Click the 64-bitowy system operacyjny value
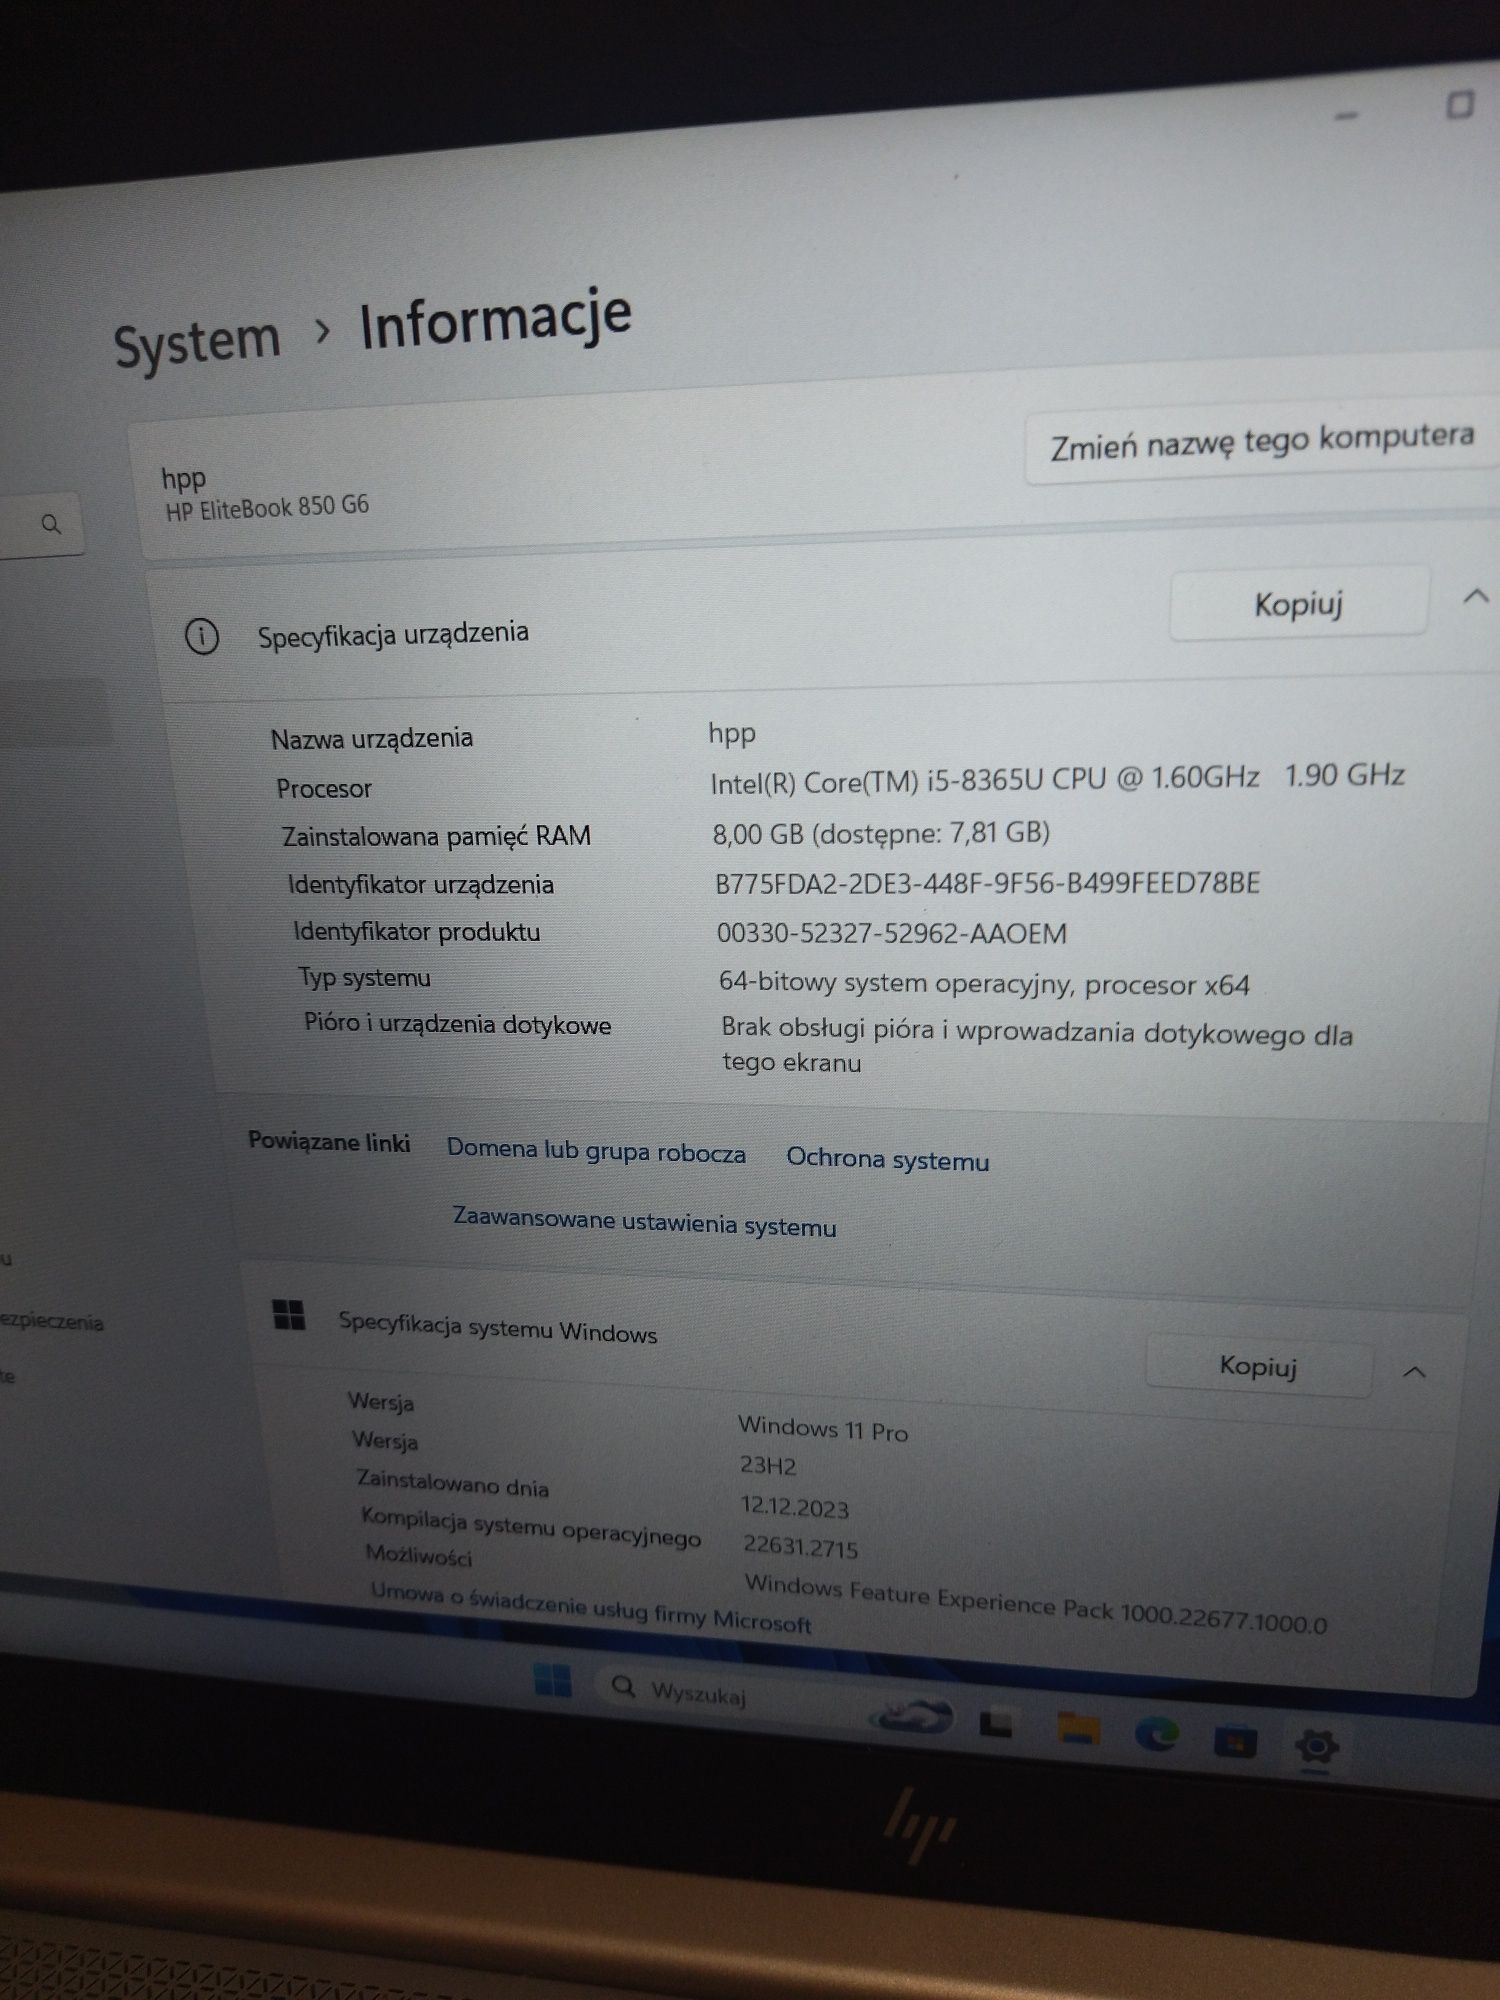This screenshot has width=1500, height=2000. point(984,984)
